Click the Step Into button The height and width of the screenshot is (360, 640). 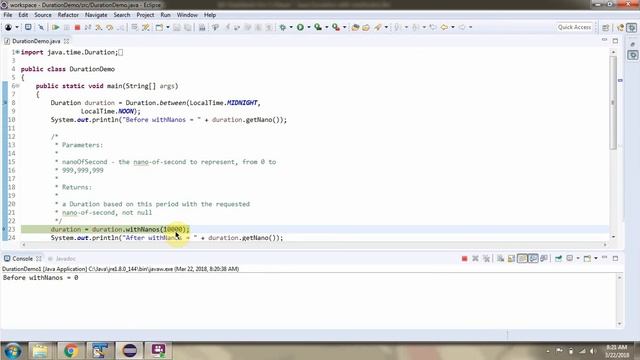(x=98, y=27)
